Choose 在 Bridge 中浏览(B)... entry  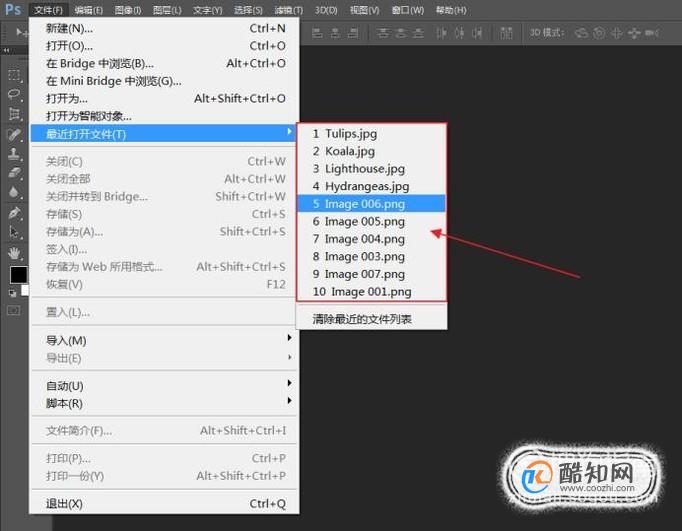point(164,63)
